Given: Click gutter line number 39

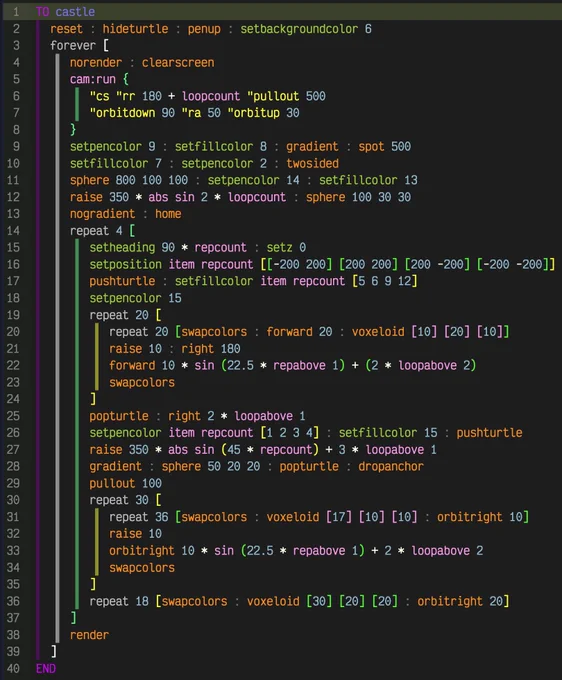Looking at the screenshot, I should [x=13, y=652].
